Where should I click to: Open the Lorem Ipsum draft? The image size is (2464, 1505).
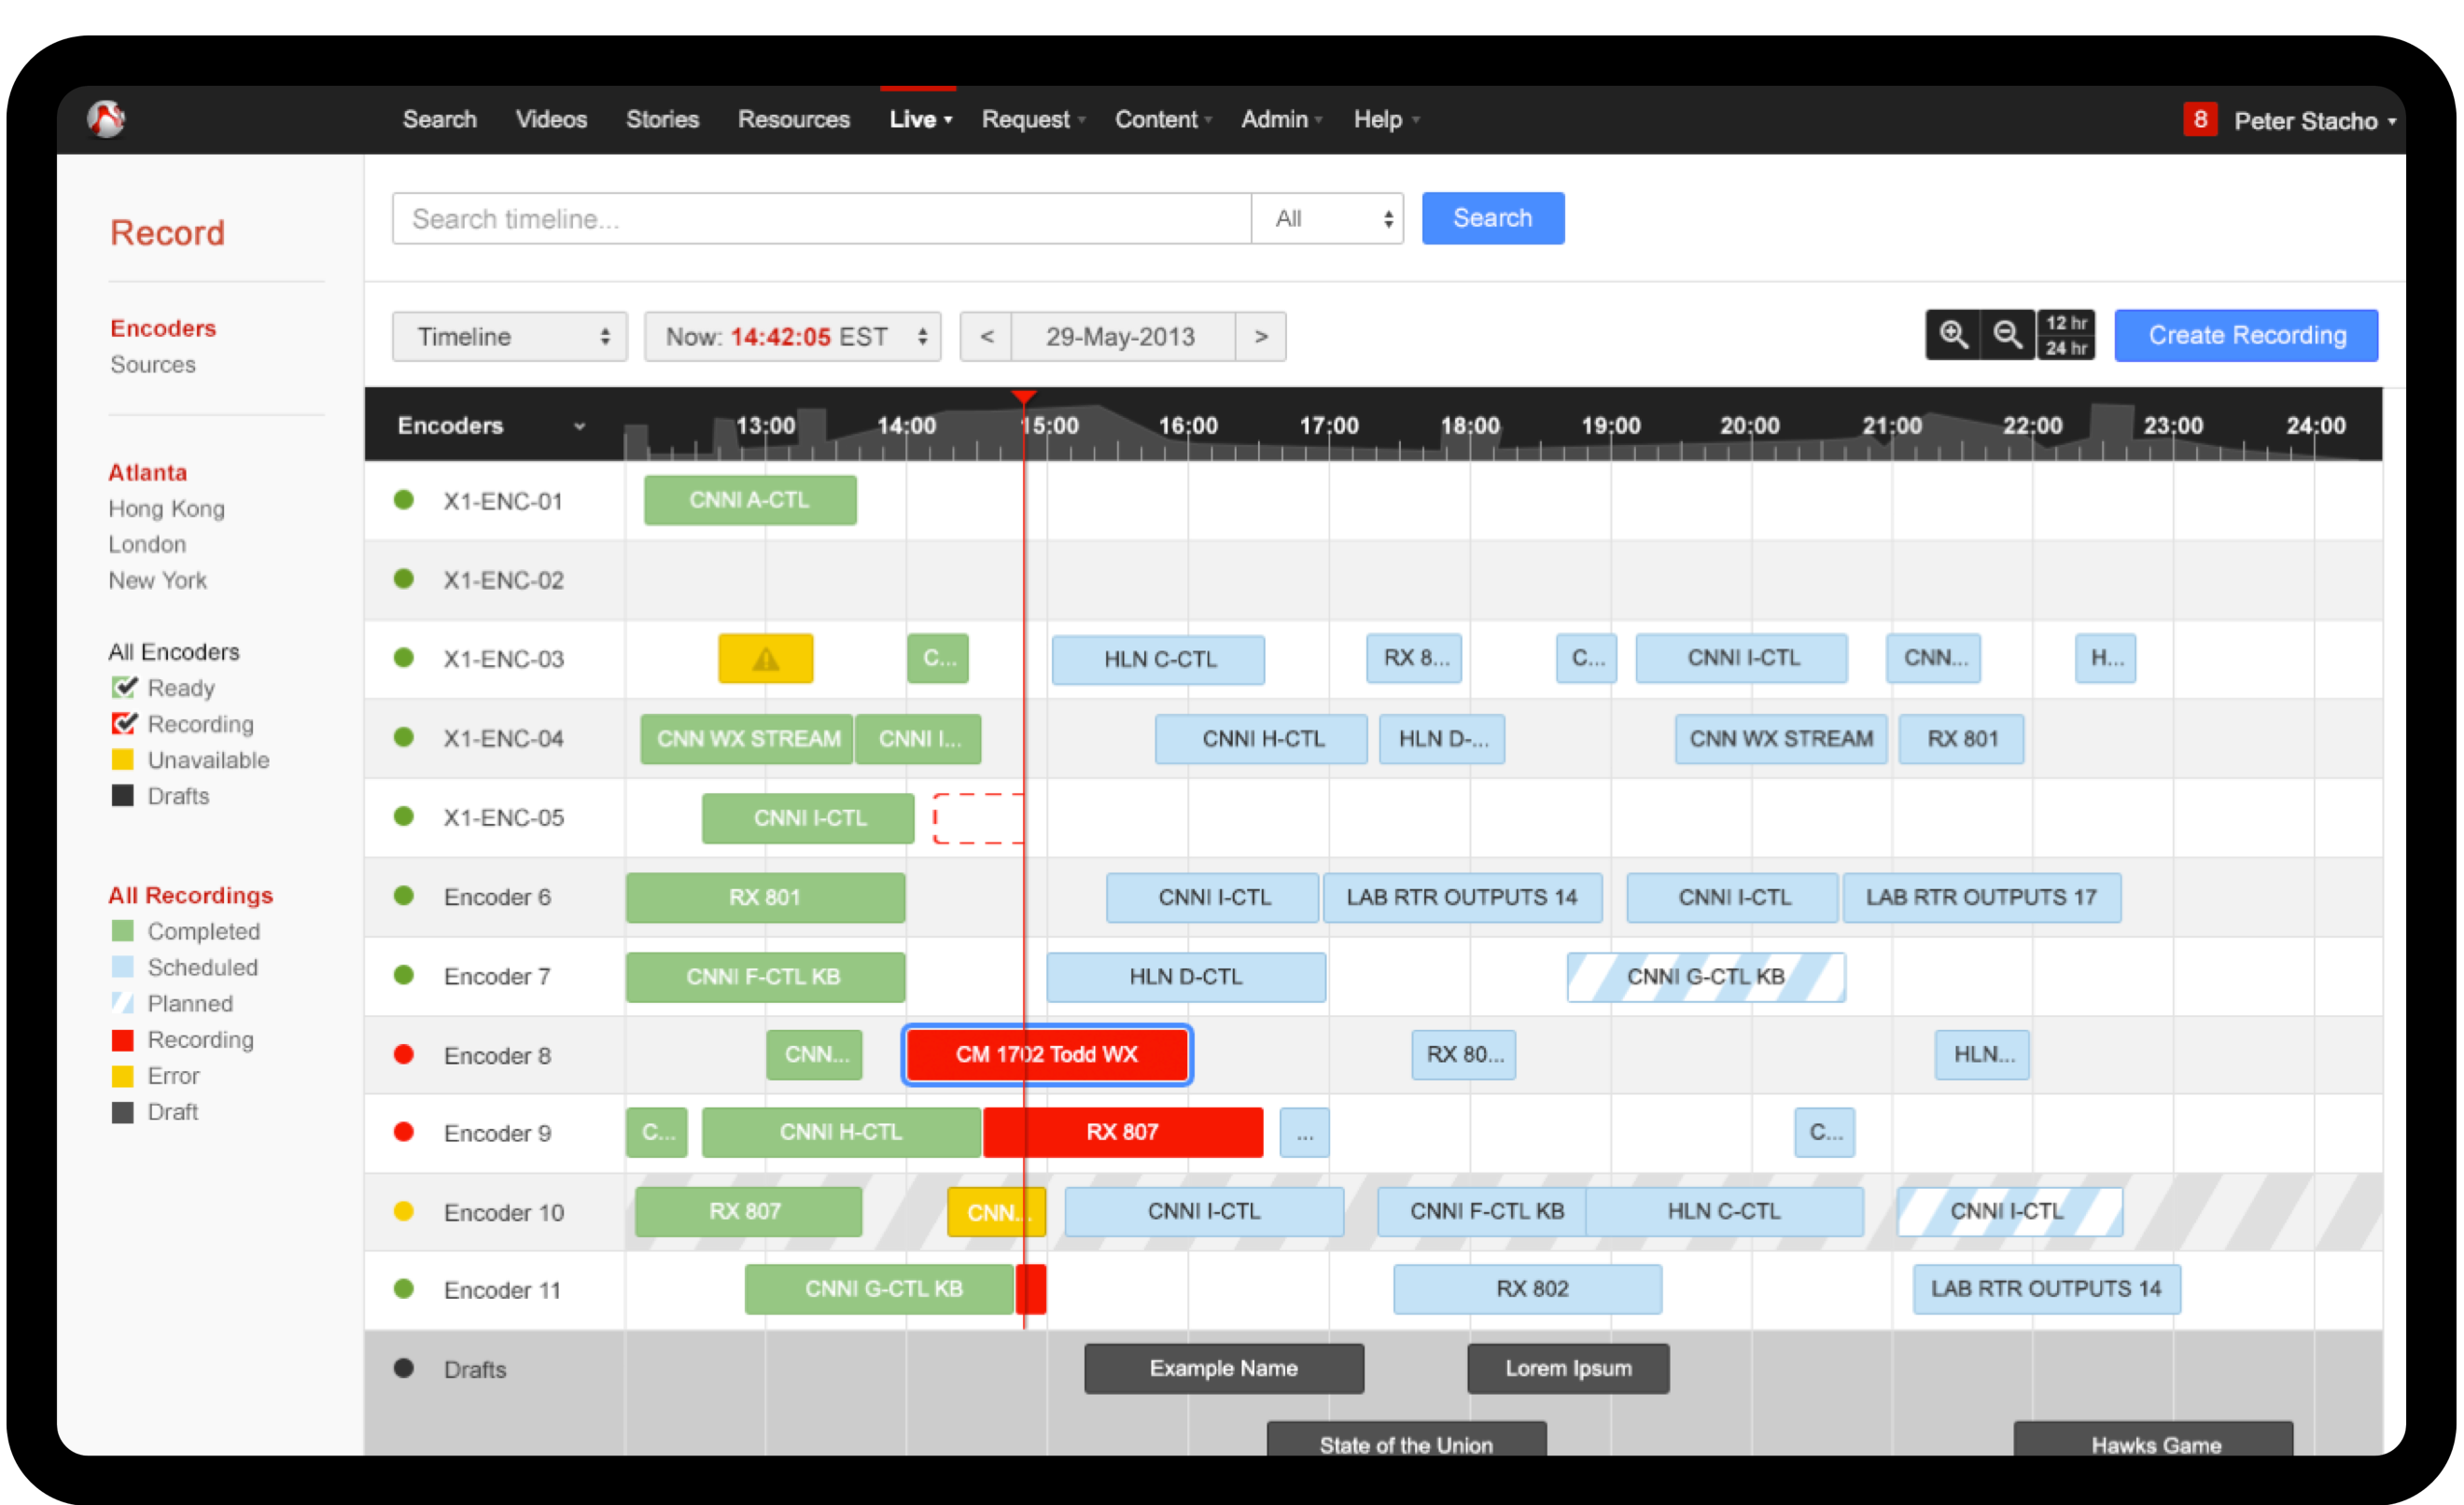coord(1568,1368)
